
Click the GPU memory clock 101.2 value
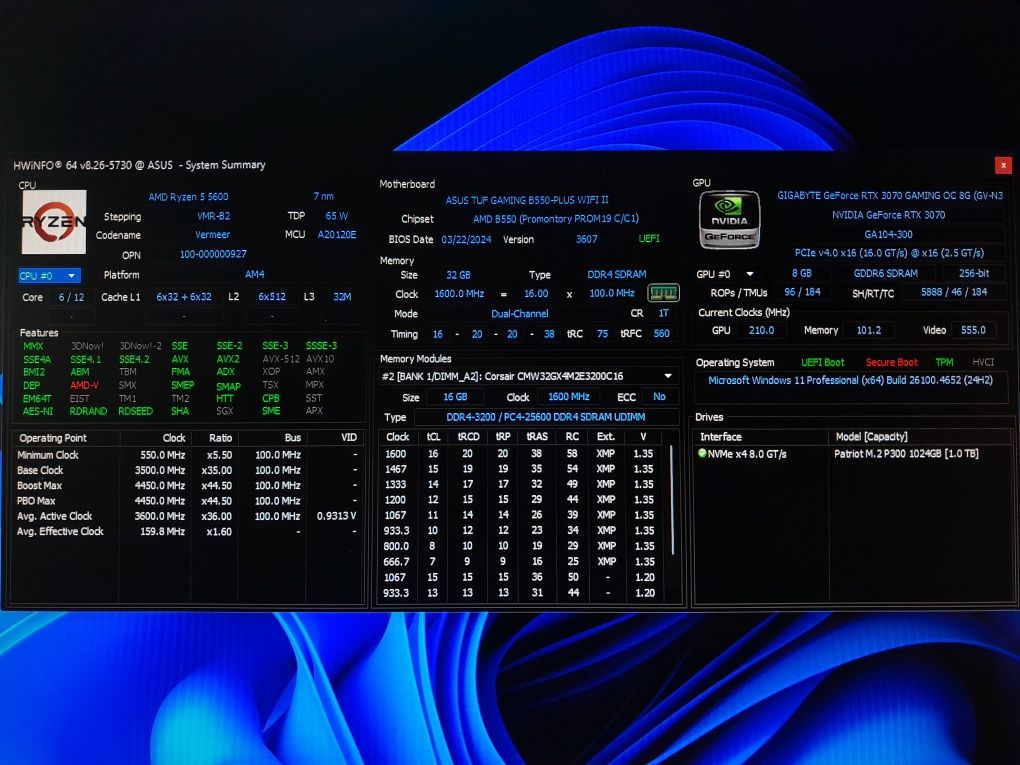(868, 330)
